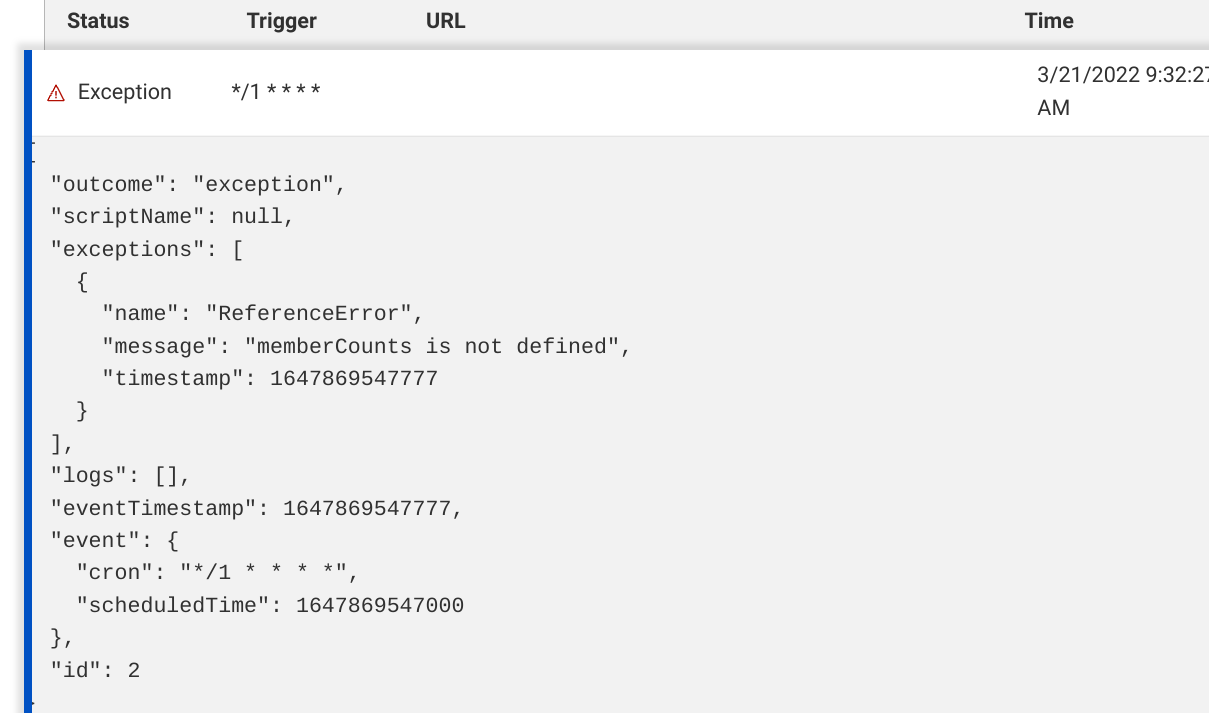Click the "eventTimestamp" line
Screen dimensions: 1209x713
[x=257, y=508]
